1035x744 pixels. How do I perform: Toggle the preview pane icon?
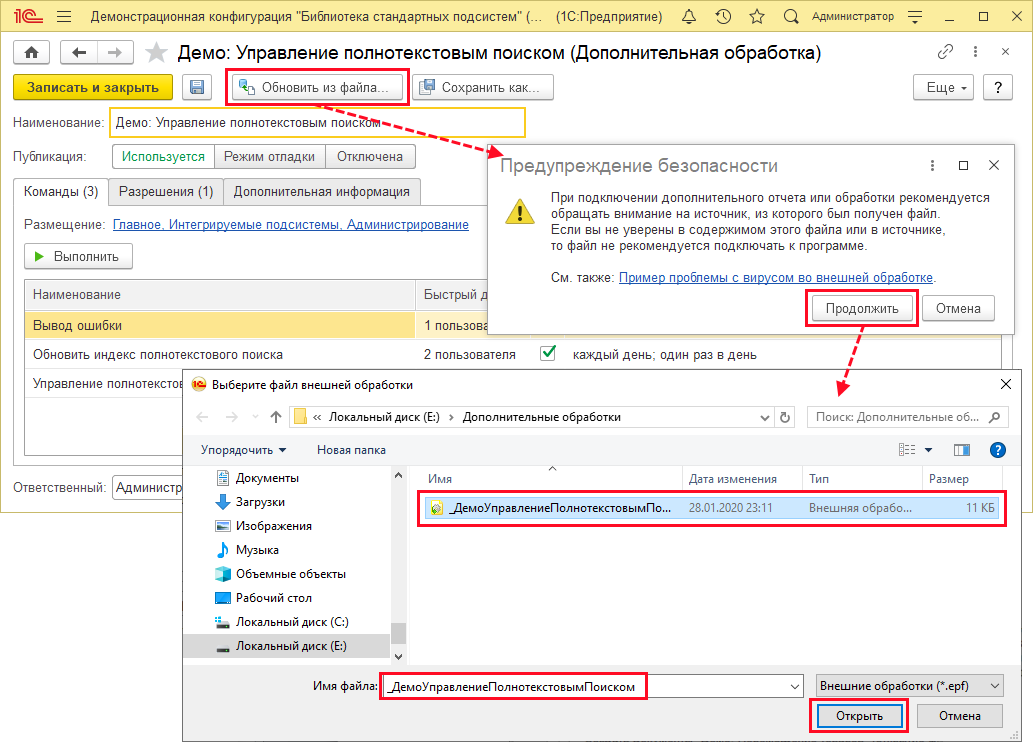pos(962,450)
